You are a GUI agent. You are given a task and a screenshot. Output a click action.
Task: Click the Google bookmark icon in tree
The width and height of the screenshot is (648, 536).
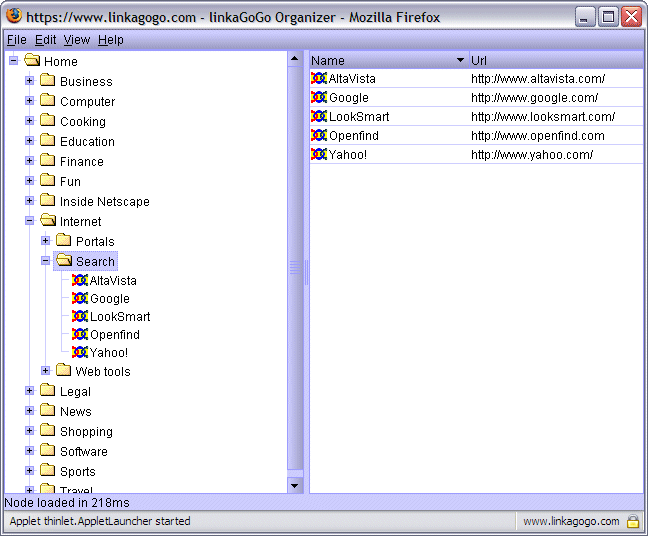click(80, 298)
